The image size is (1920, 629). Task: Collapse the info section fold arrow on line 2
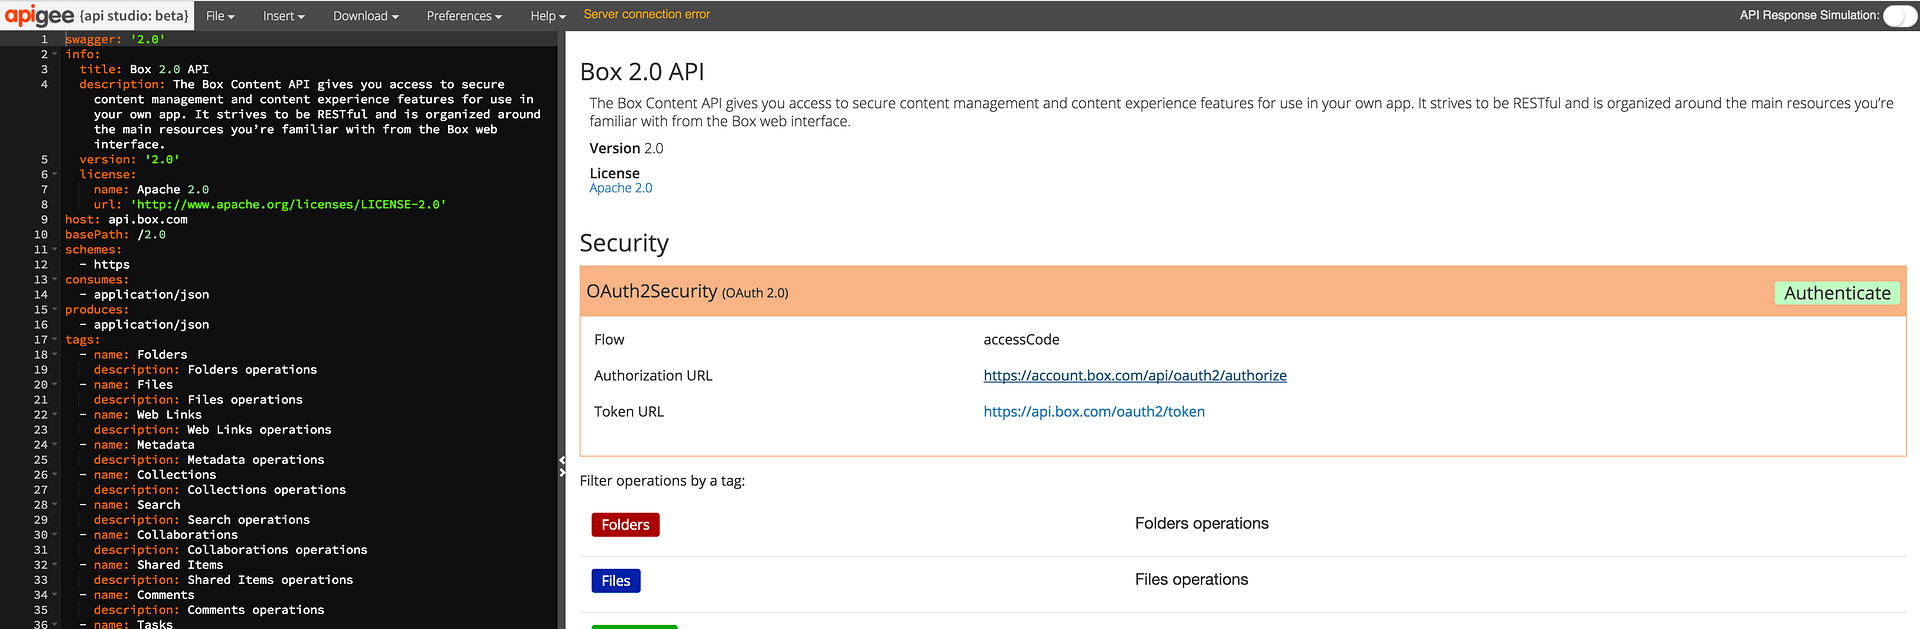pyautogui.click(x=55, y=54)
